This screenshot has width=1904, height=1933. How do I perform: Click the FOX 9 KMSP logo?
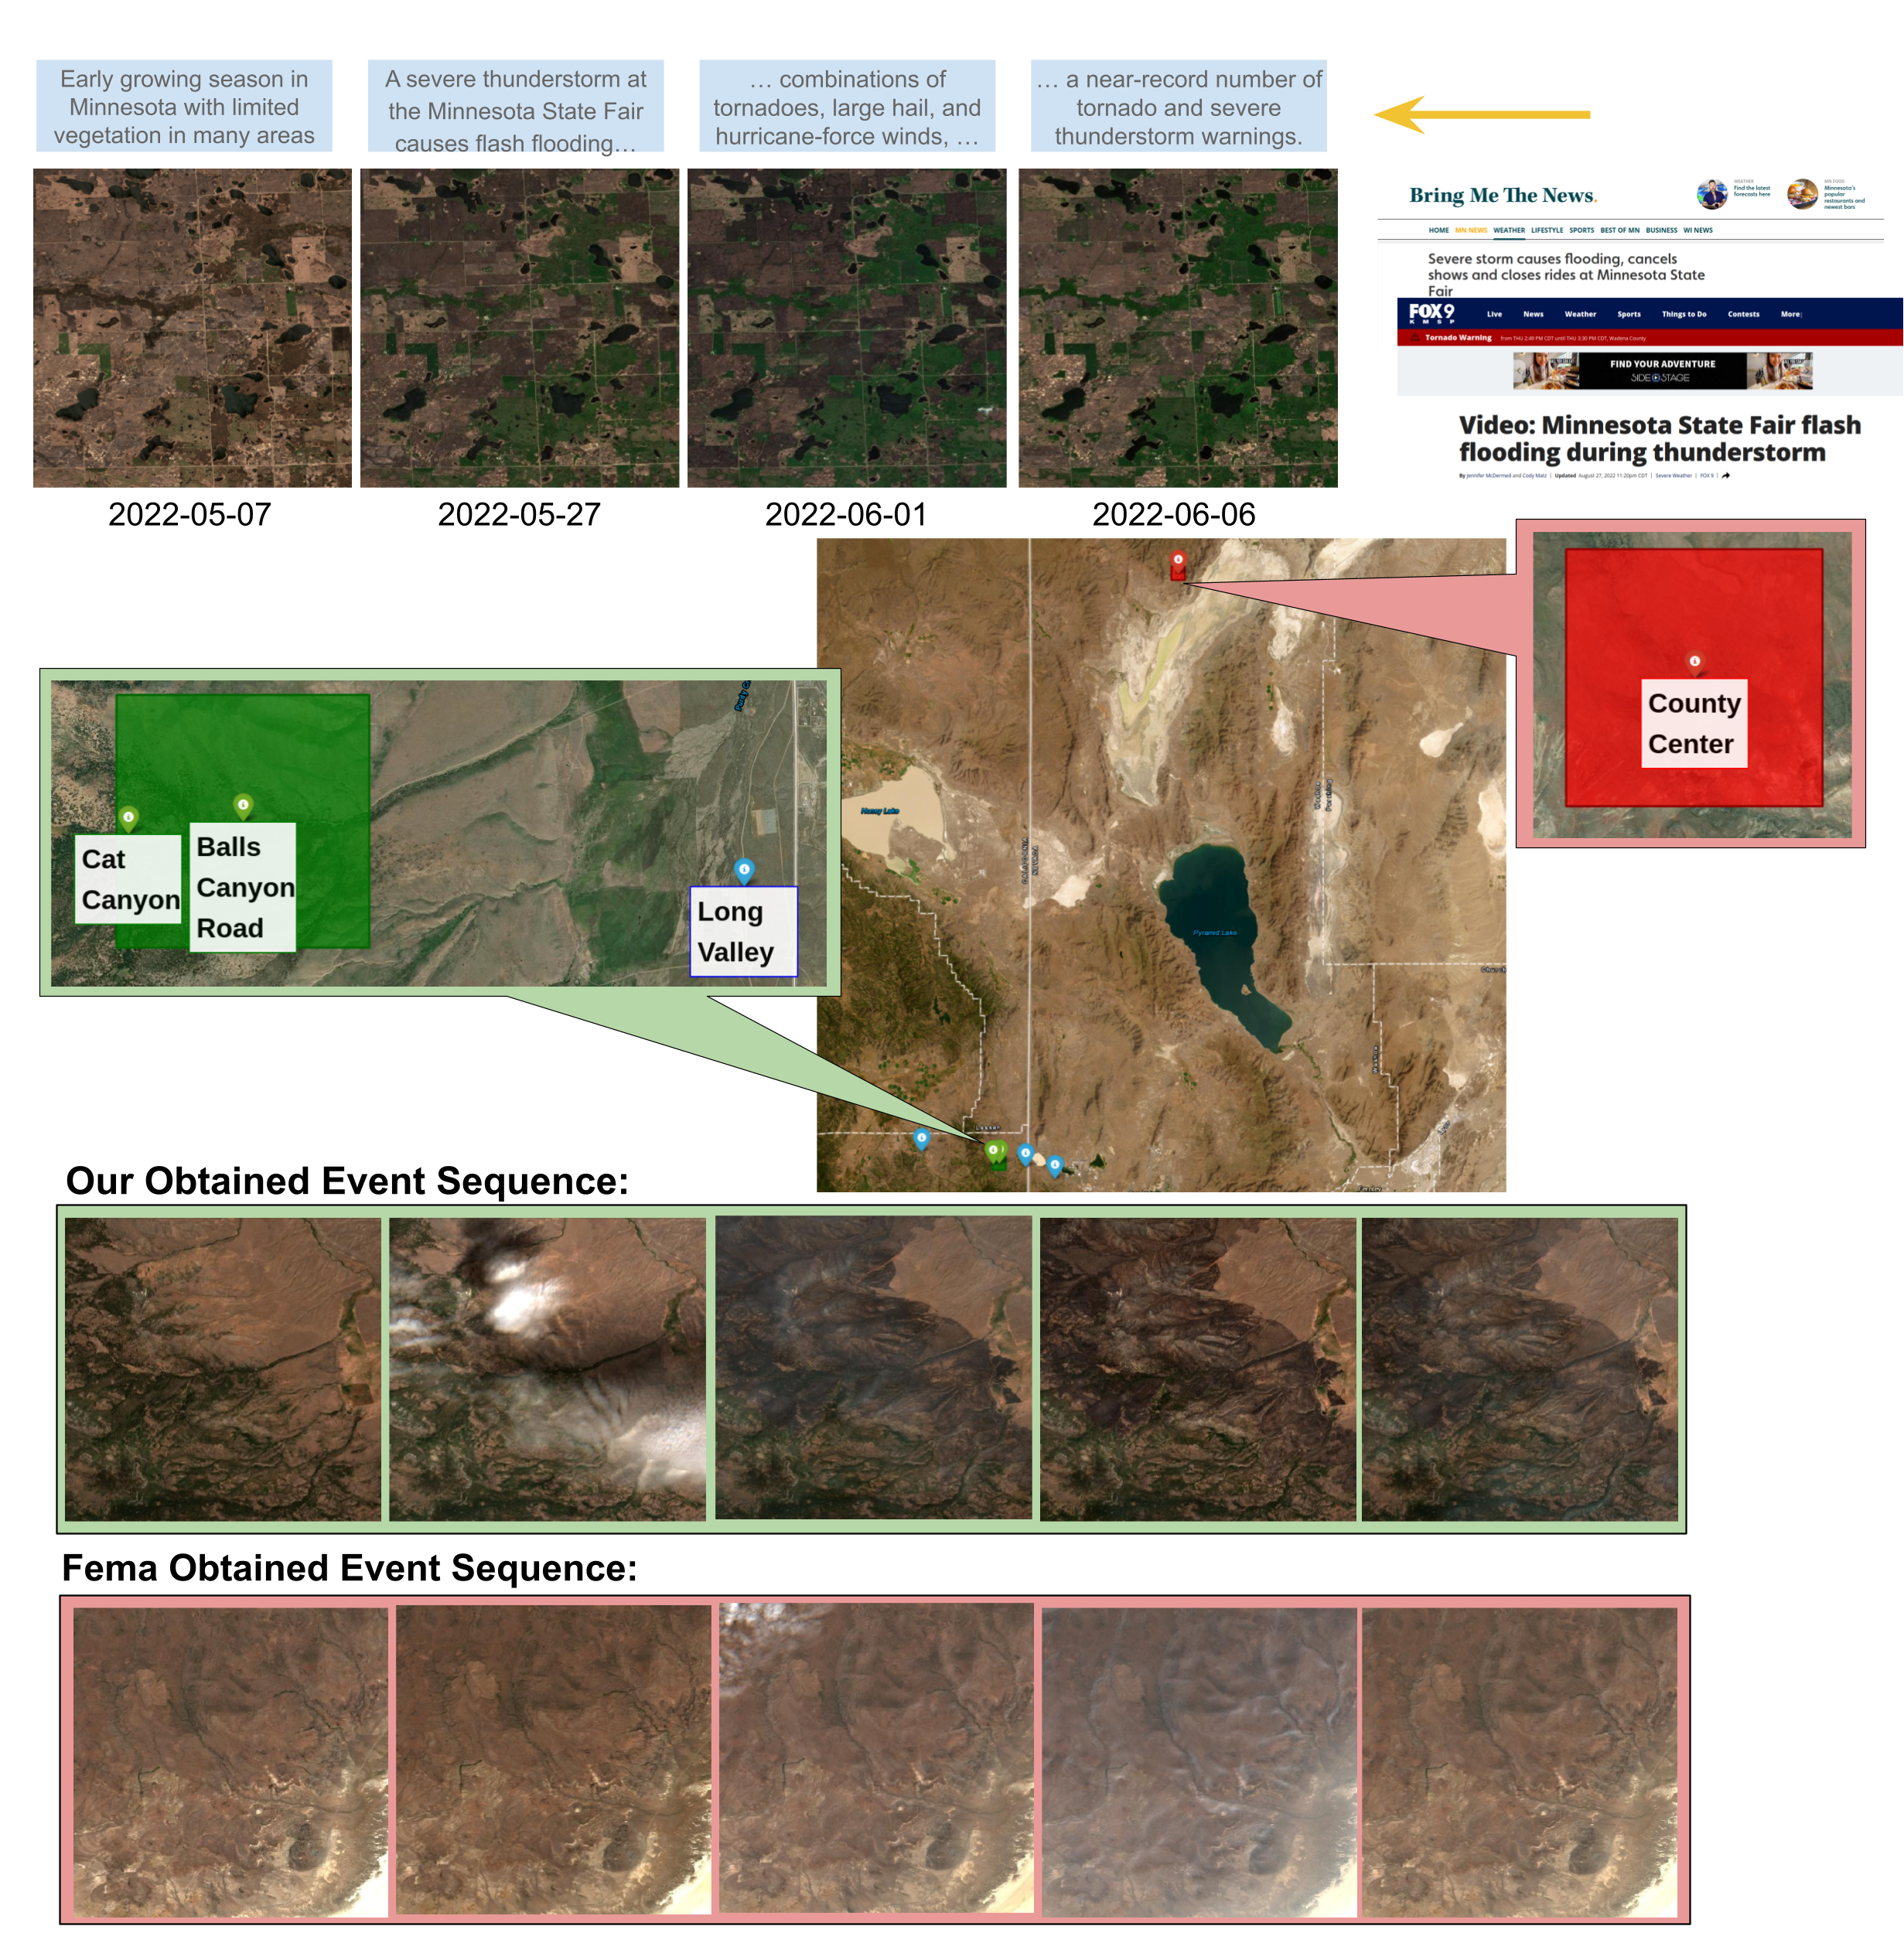point(1431,314)
